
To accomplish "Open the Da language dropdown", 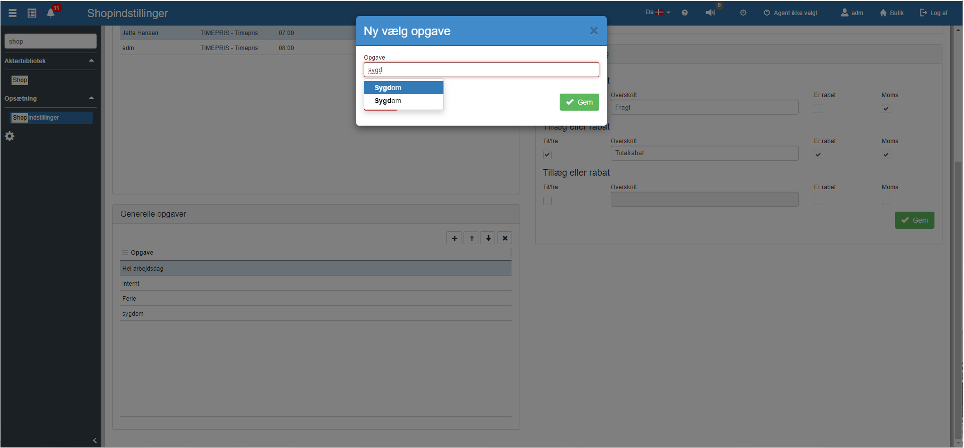I will (x=657, y=12).
